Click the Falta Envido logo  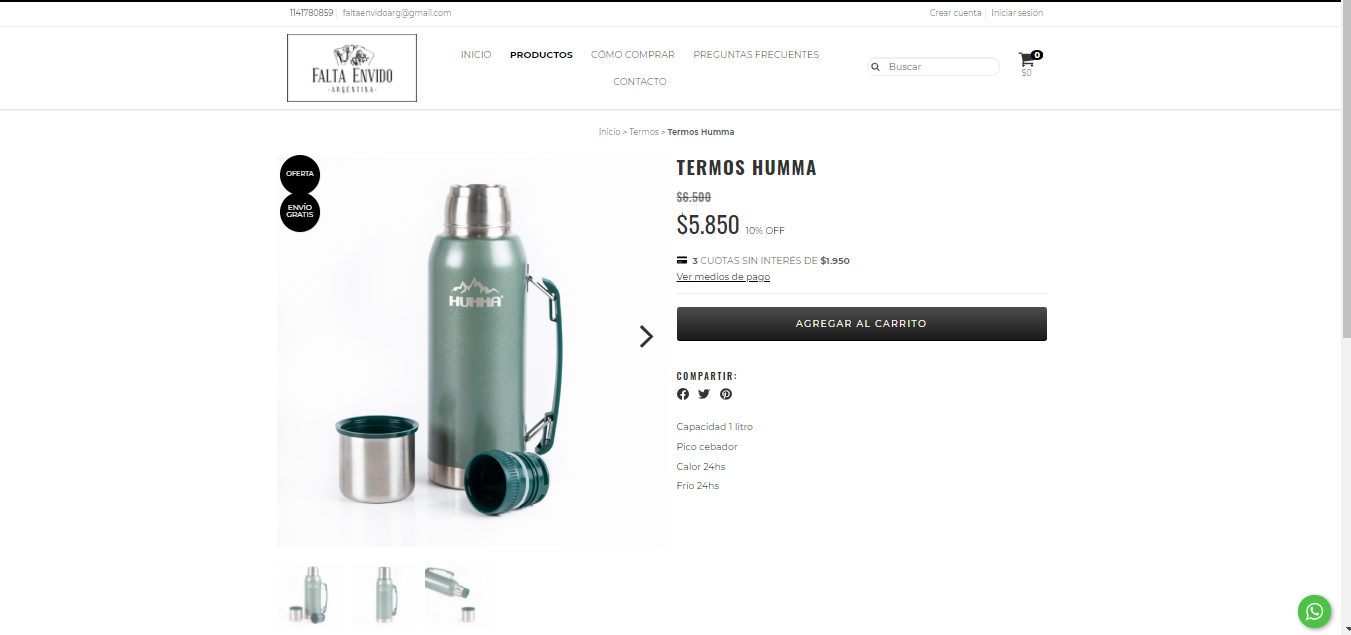[x=352, y=68]
